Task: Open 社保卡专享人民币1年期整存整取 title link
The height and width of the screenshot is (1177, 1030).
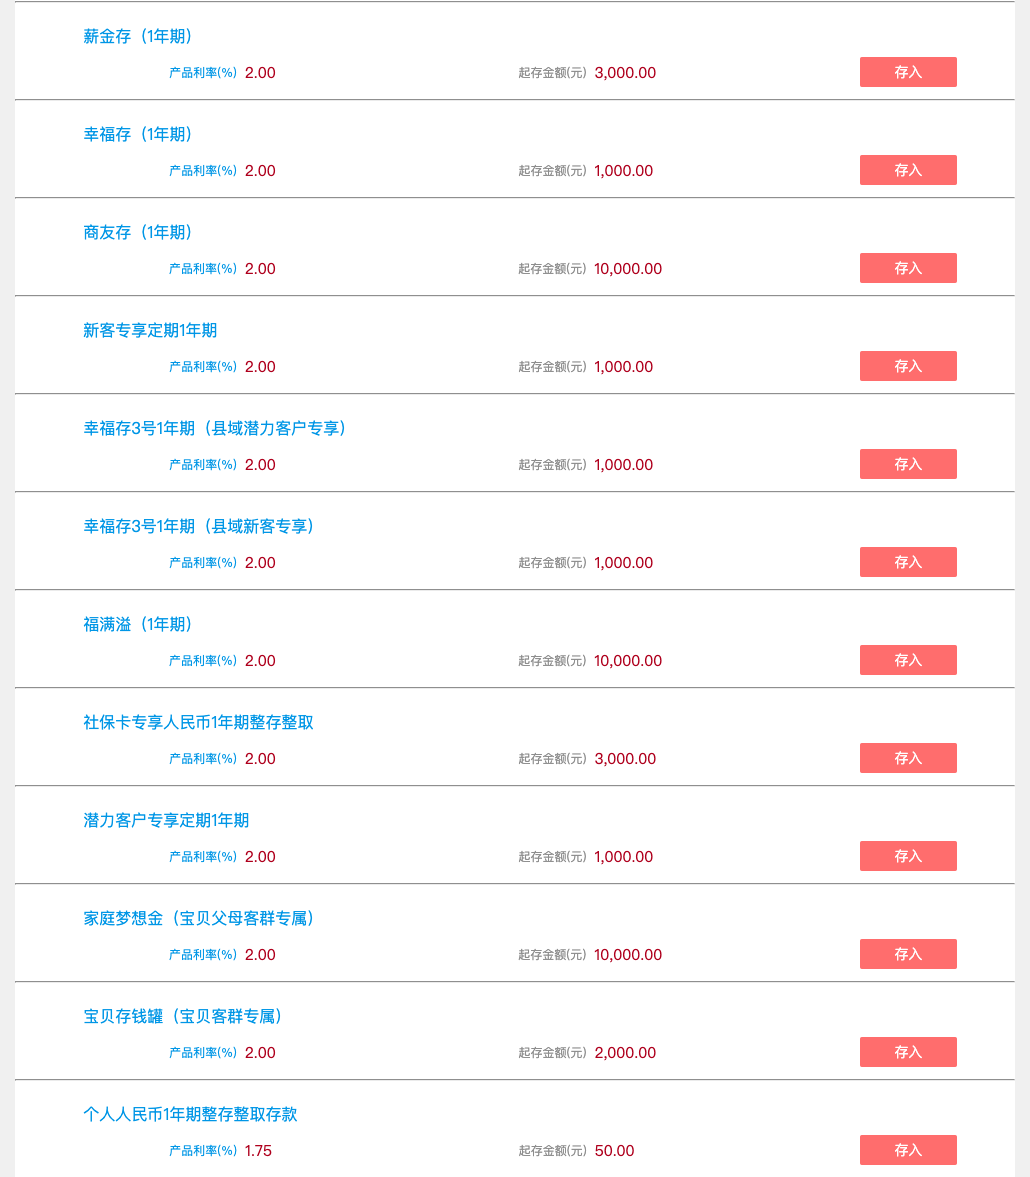Action: click(198, 723)
